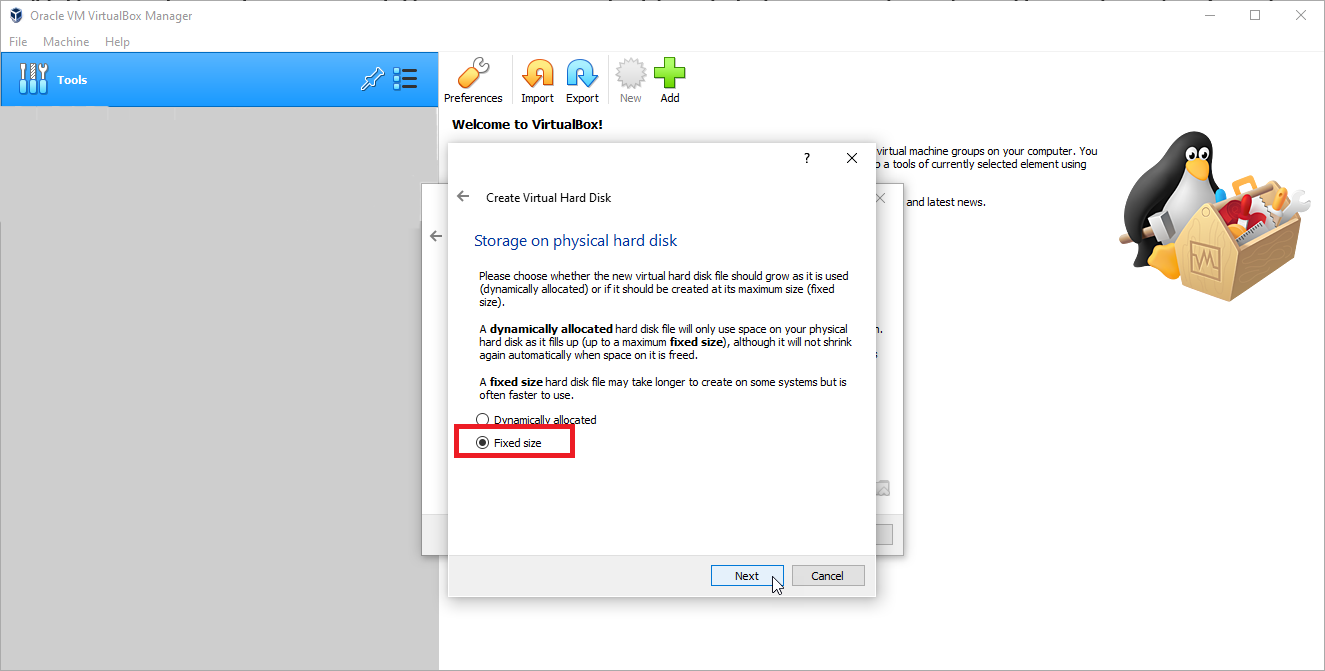
Task: Click the "Create Virtual Hard Disk" dialog title
Action: pos(548,198)
